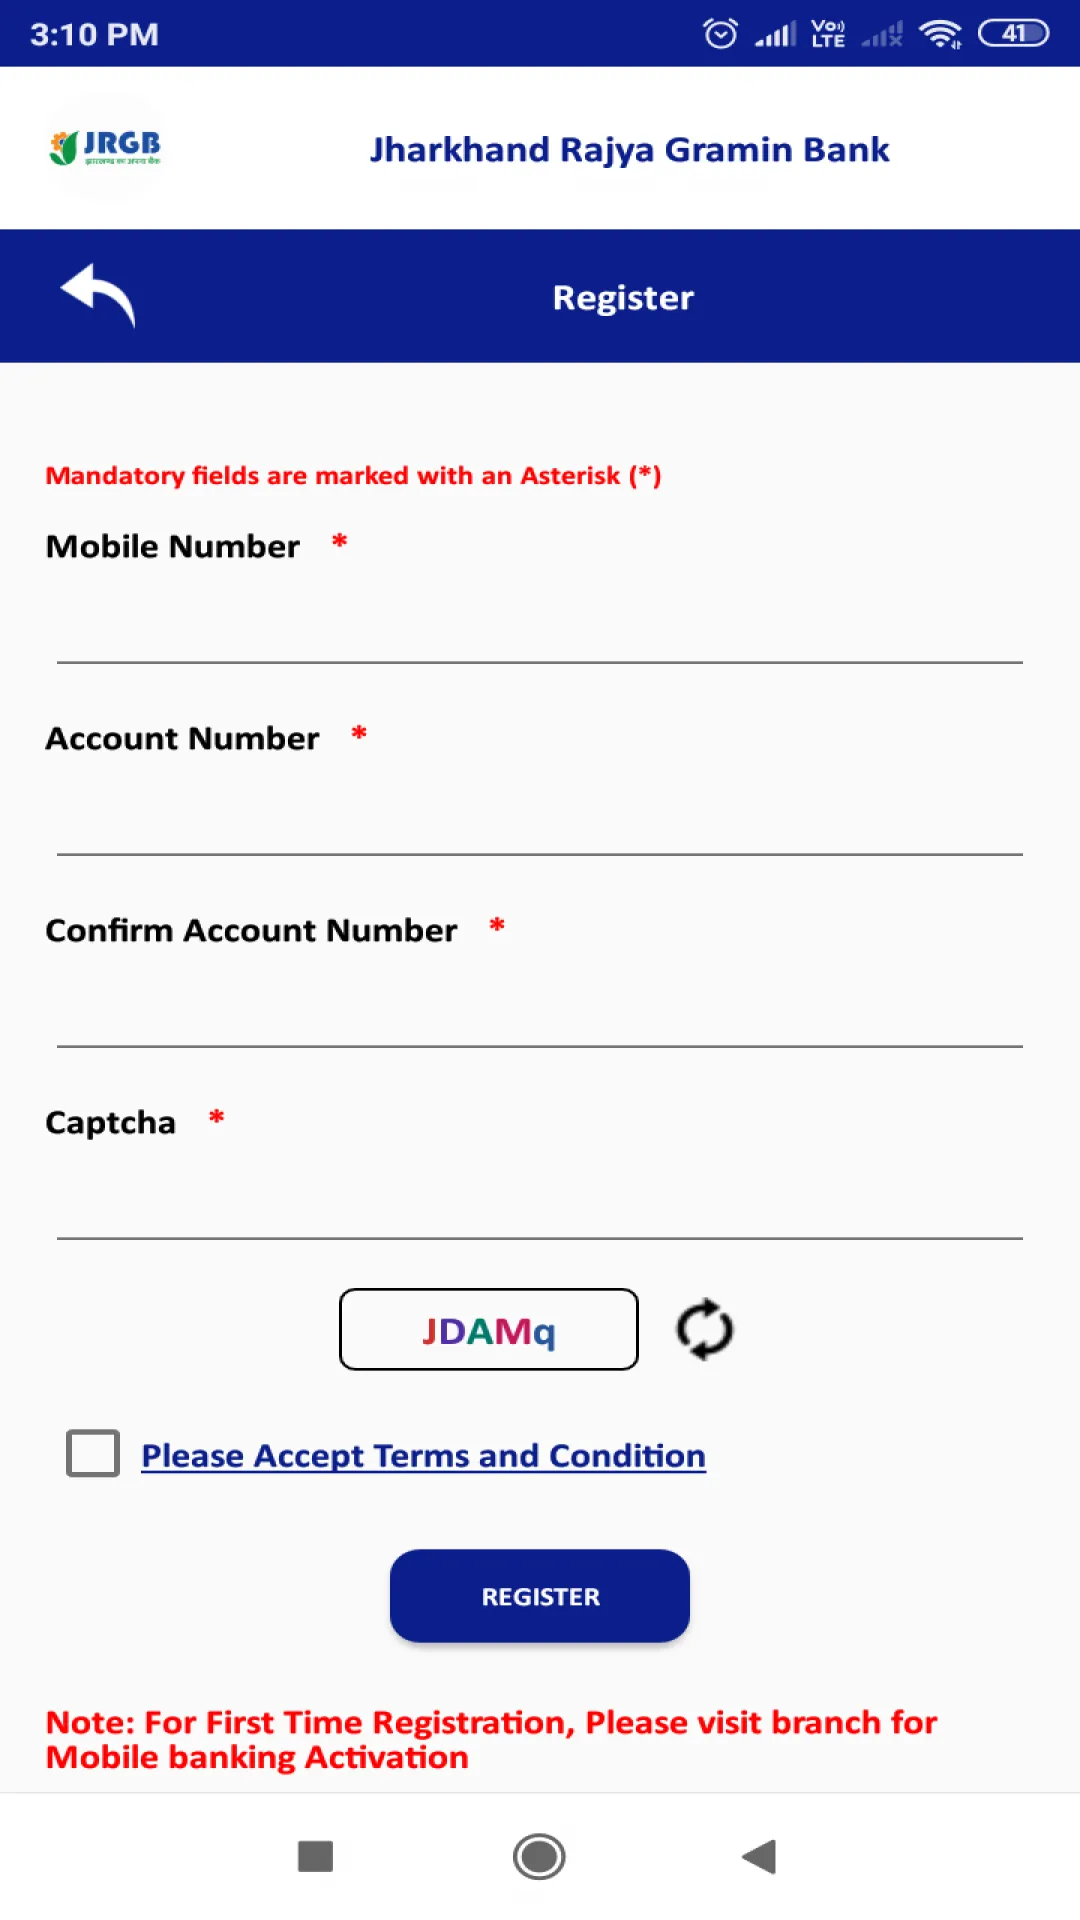Tap the JDAMq captcha image box
The width and height of the screenshot is (1080, 1920).
click(x=489, y=1329)
